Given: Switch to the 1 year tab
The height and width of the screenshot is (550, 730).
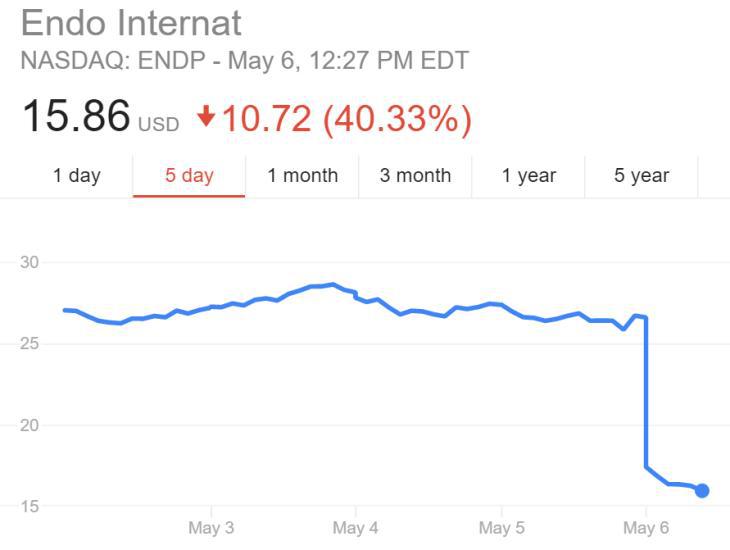Looking at the screenshot, I should coord(528,176).
